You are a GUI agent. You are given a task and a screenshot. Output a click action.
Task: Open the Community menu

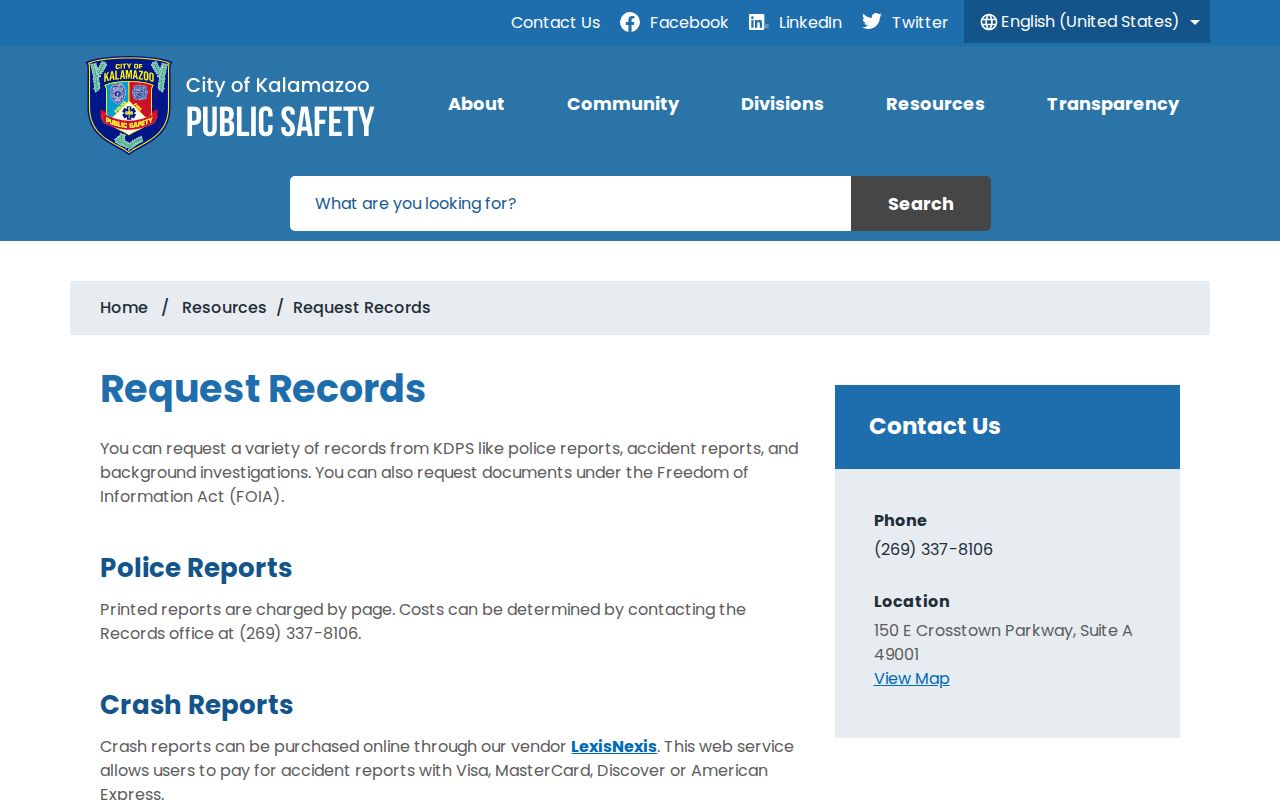(x=623, y=104)
